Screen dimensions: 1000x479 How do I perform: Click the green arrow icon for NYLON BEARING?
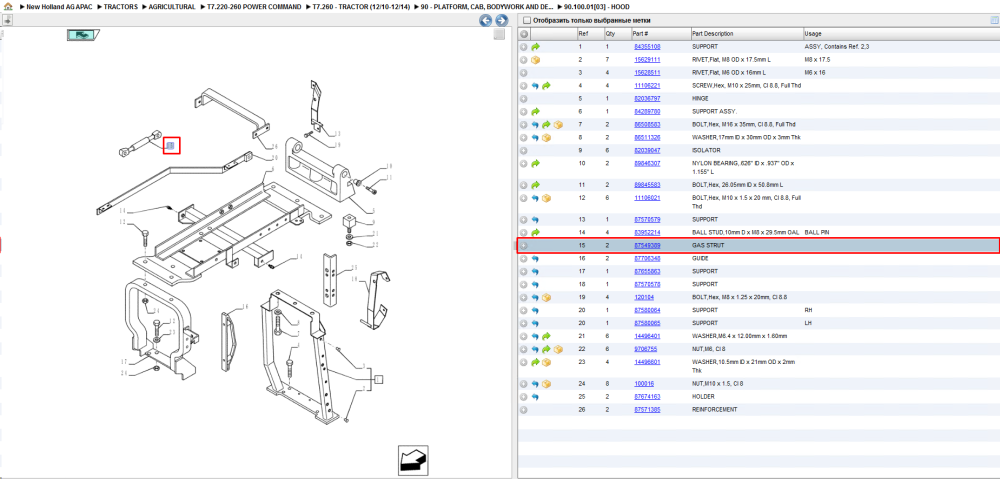coord(536,163)
